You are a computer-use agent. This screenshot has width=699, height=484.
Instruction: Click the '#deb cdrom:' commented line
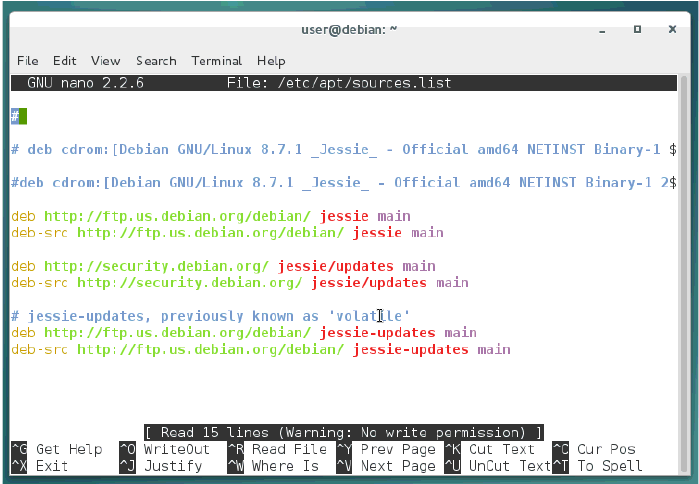[x=344, y=183]
